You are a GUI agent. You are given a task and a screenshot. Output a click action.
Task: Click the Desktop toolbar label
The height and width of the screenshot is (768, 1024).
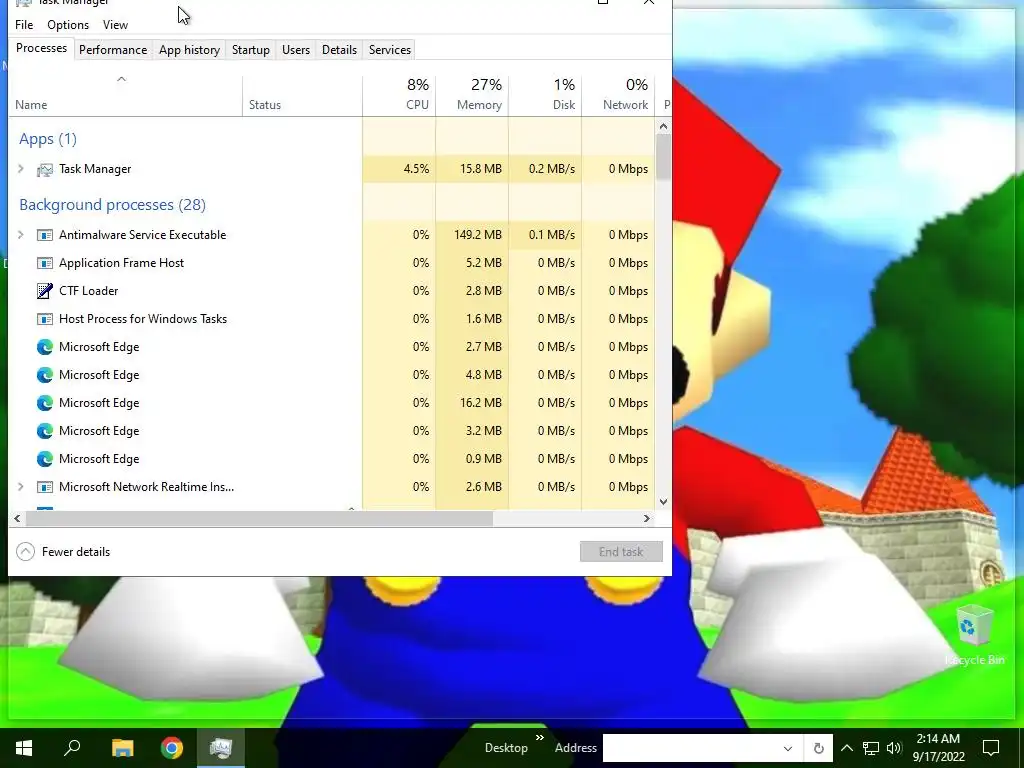coord(506,748)
